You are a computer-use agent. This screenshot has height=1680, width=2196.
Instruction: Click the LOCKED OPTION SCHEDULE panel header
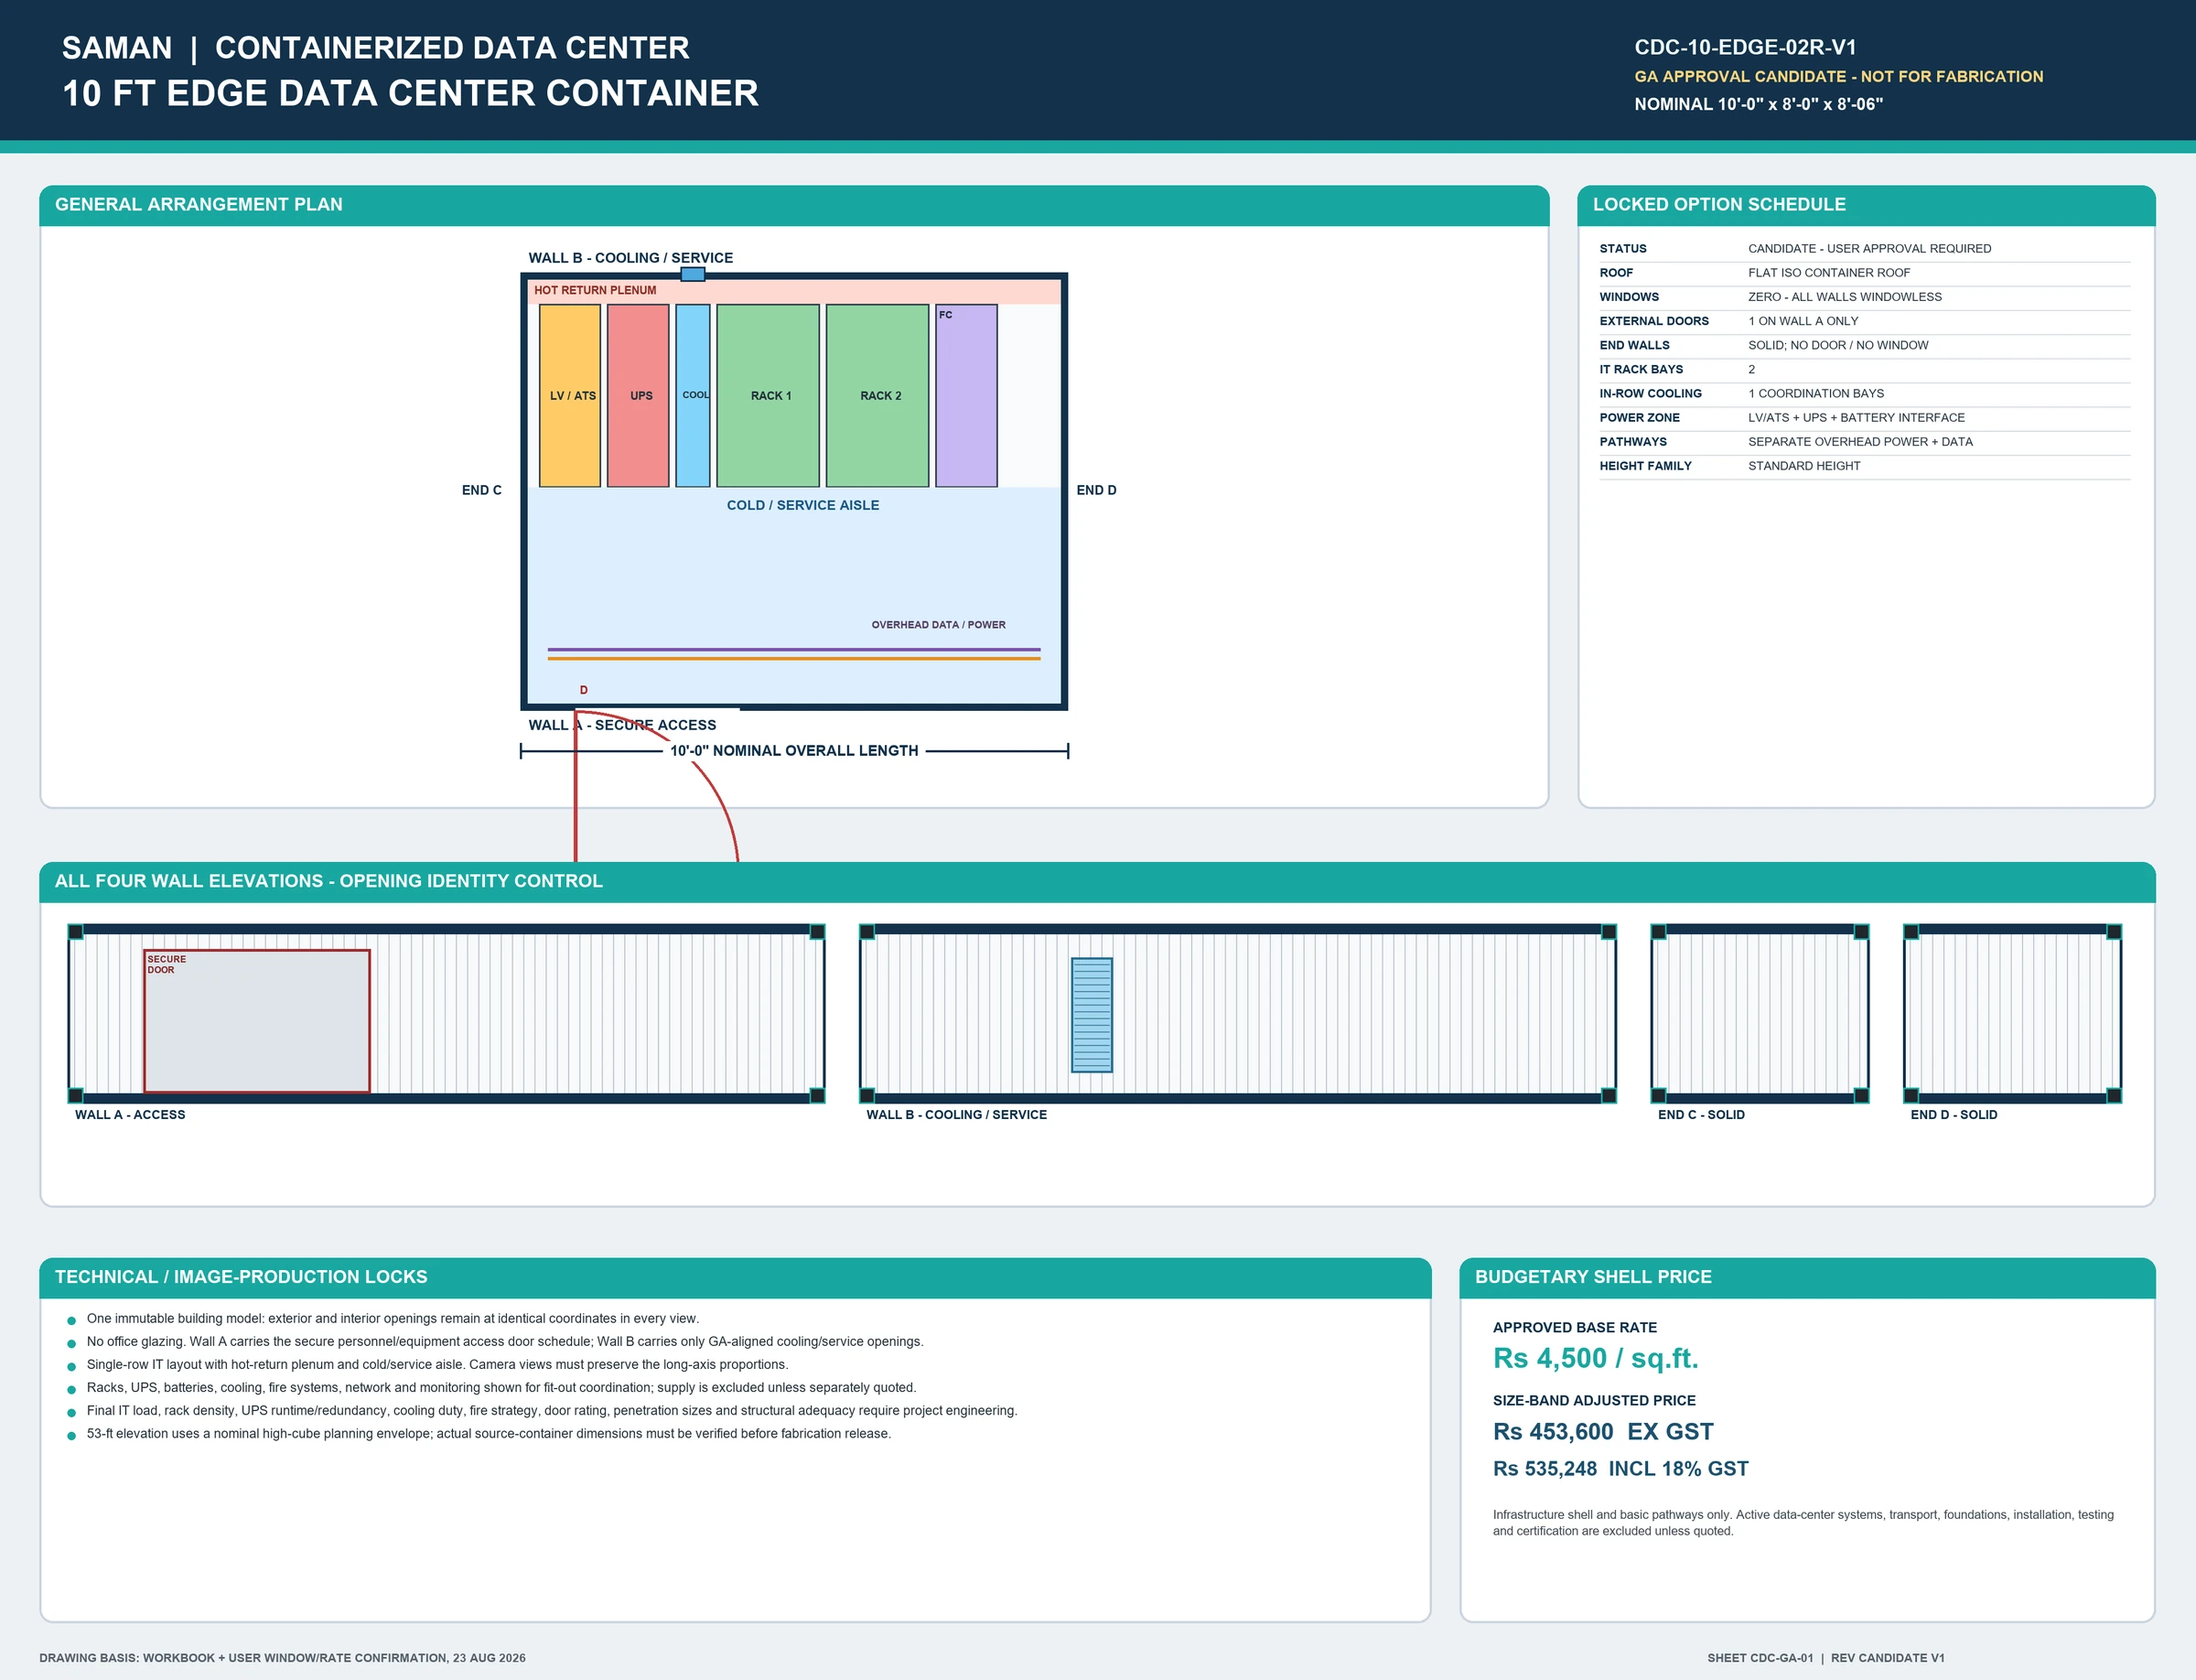coord(1866,205)
